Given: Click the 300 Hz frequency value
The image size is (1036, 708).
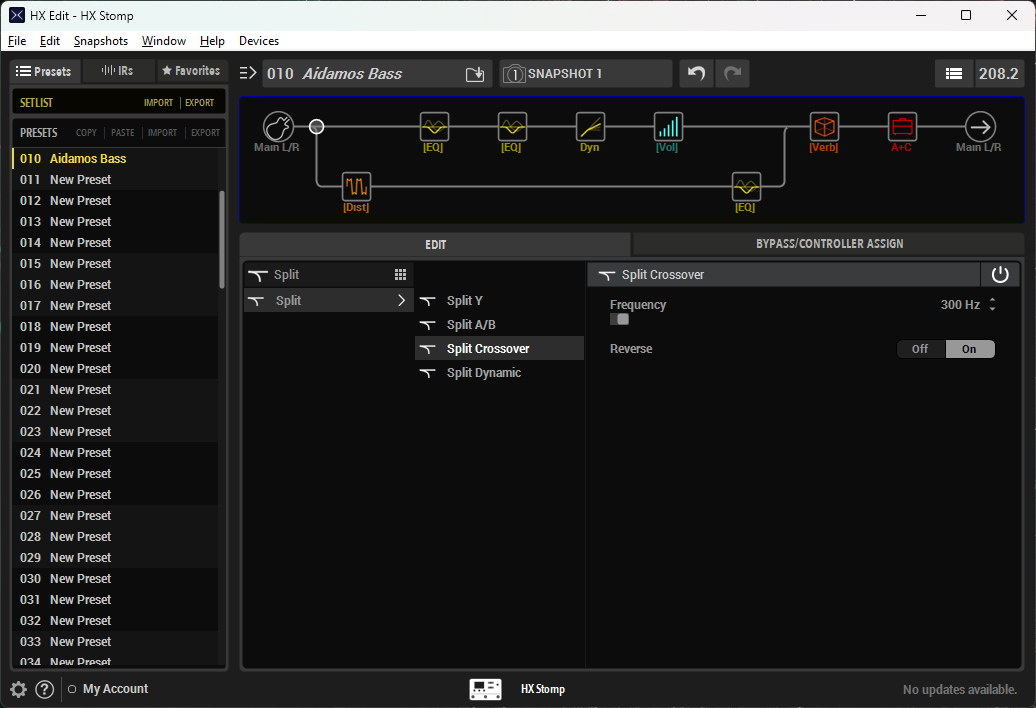Looking at the screenshot, I should (x=960, y=304).
